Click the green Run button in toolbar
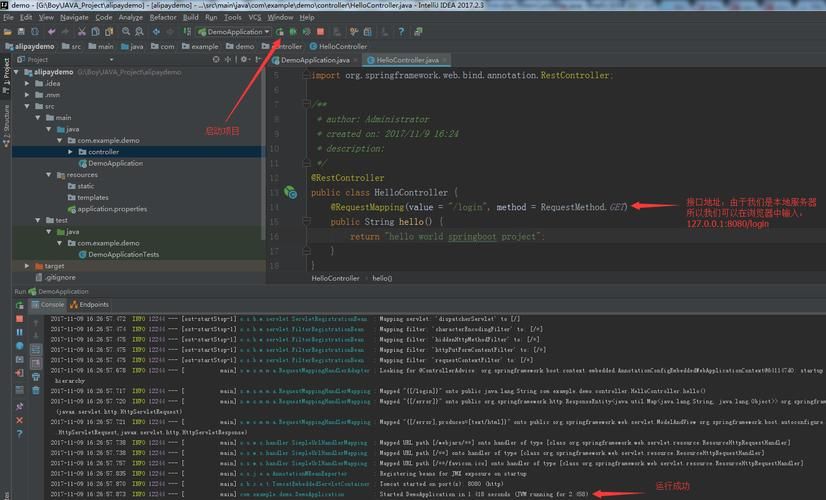The image size is (826, 500). click(x=280, y=32)
